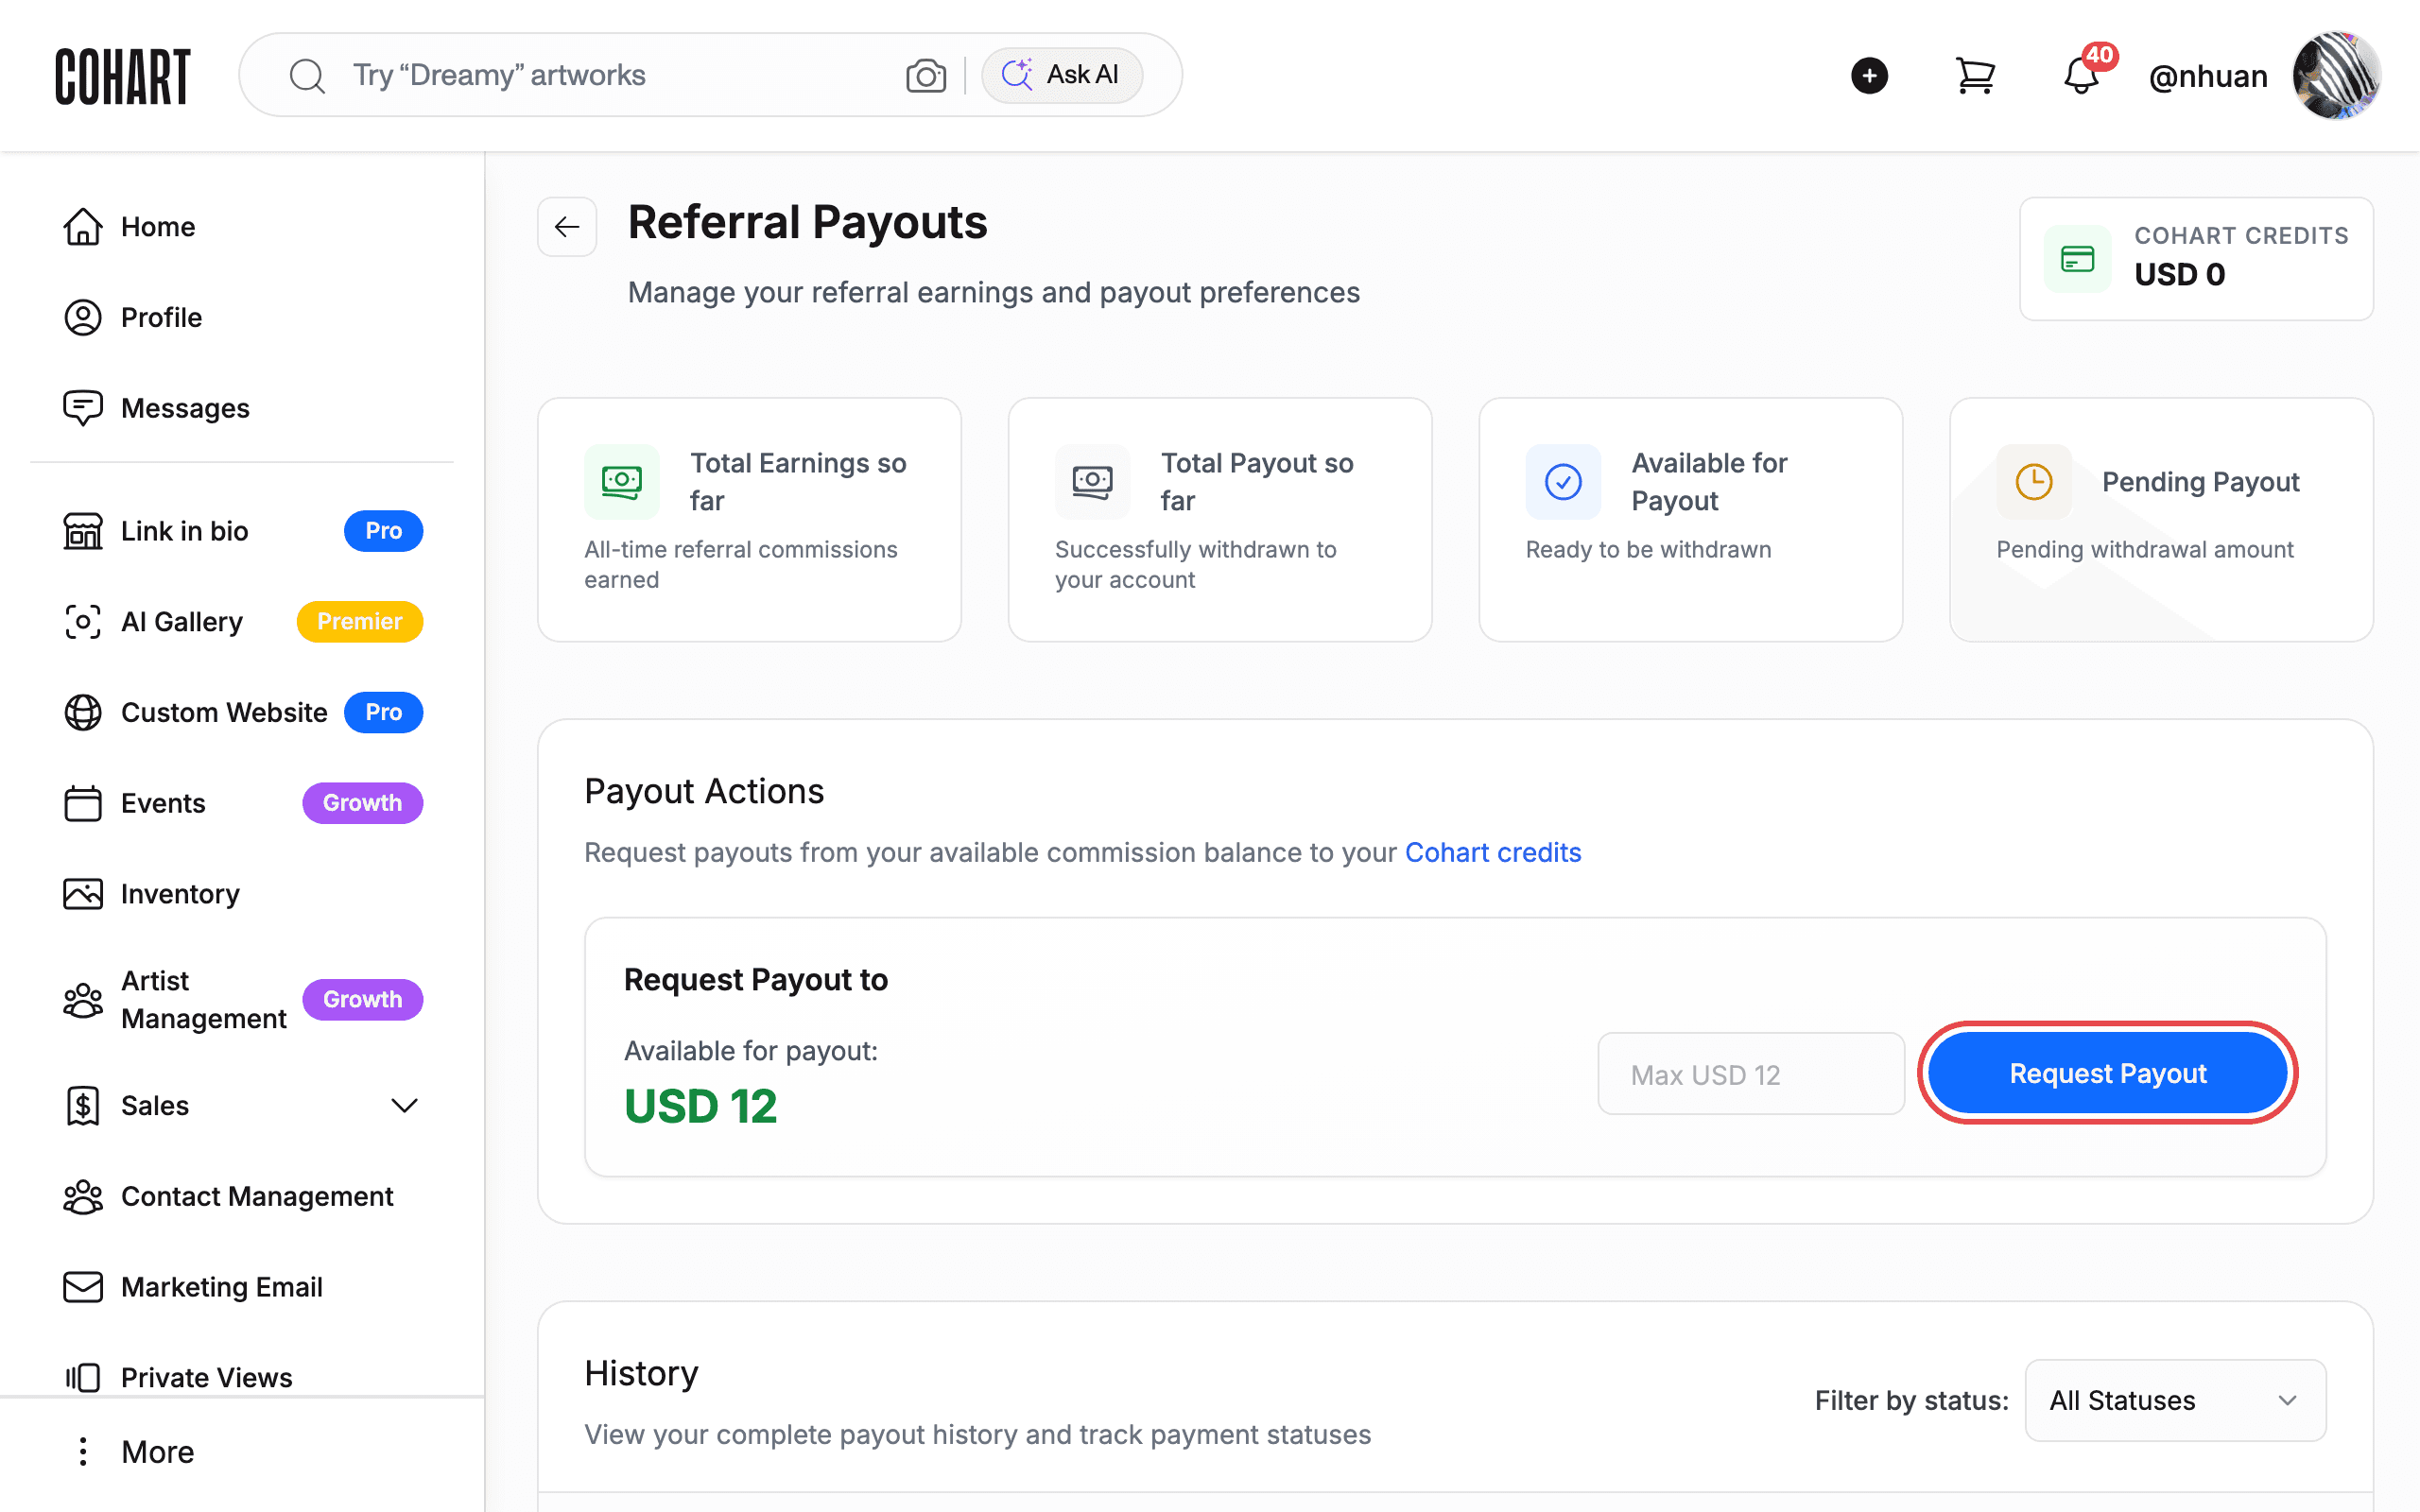Click the plus create icon
The width and height of the screenshot is (2420, 1512).
[x=1869, y=76]
